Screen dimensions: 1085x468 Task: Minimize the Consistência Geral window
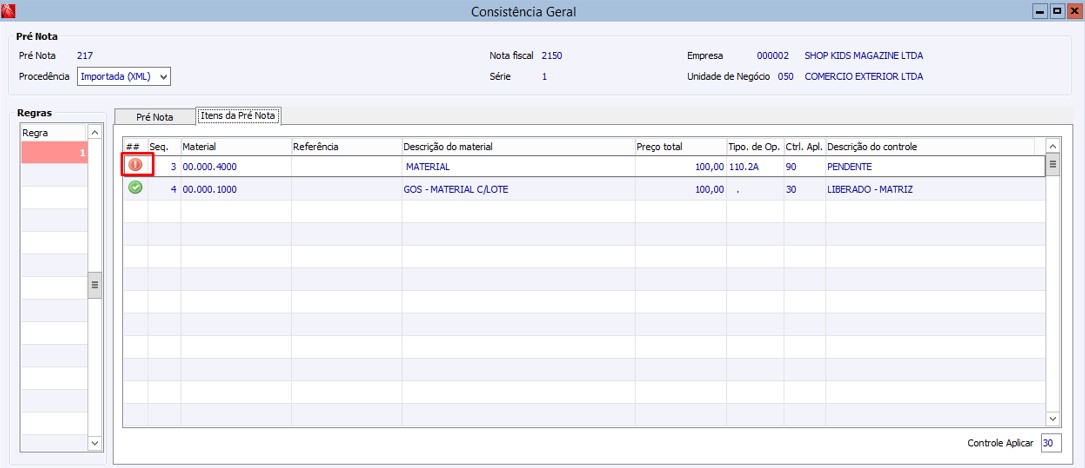1040,11
